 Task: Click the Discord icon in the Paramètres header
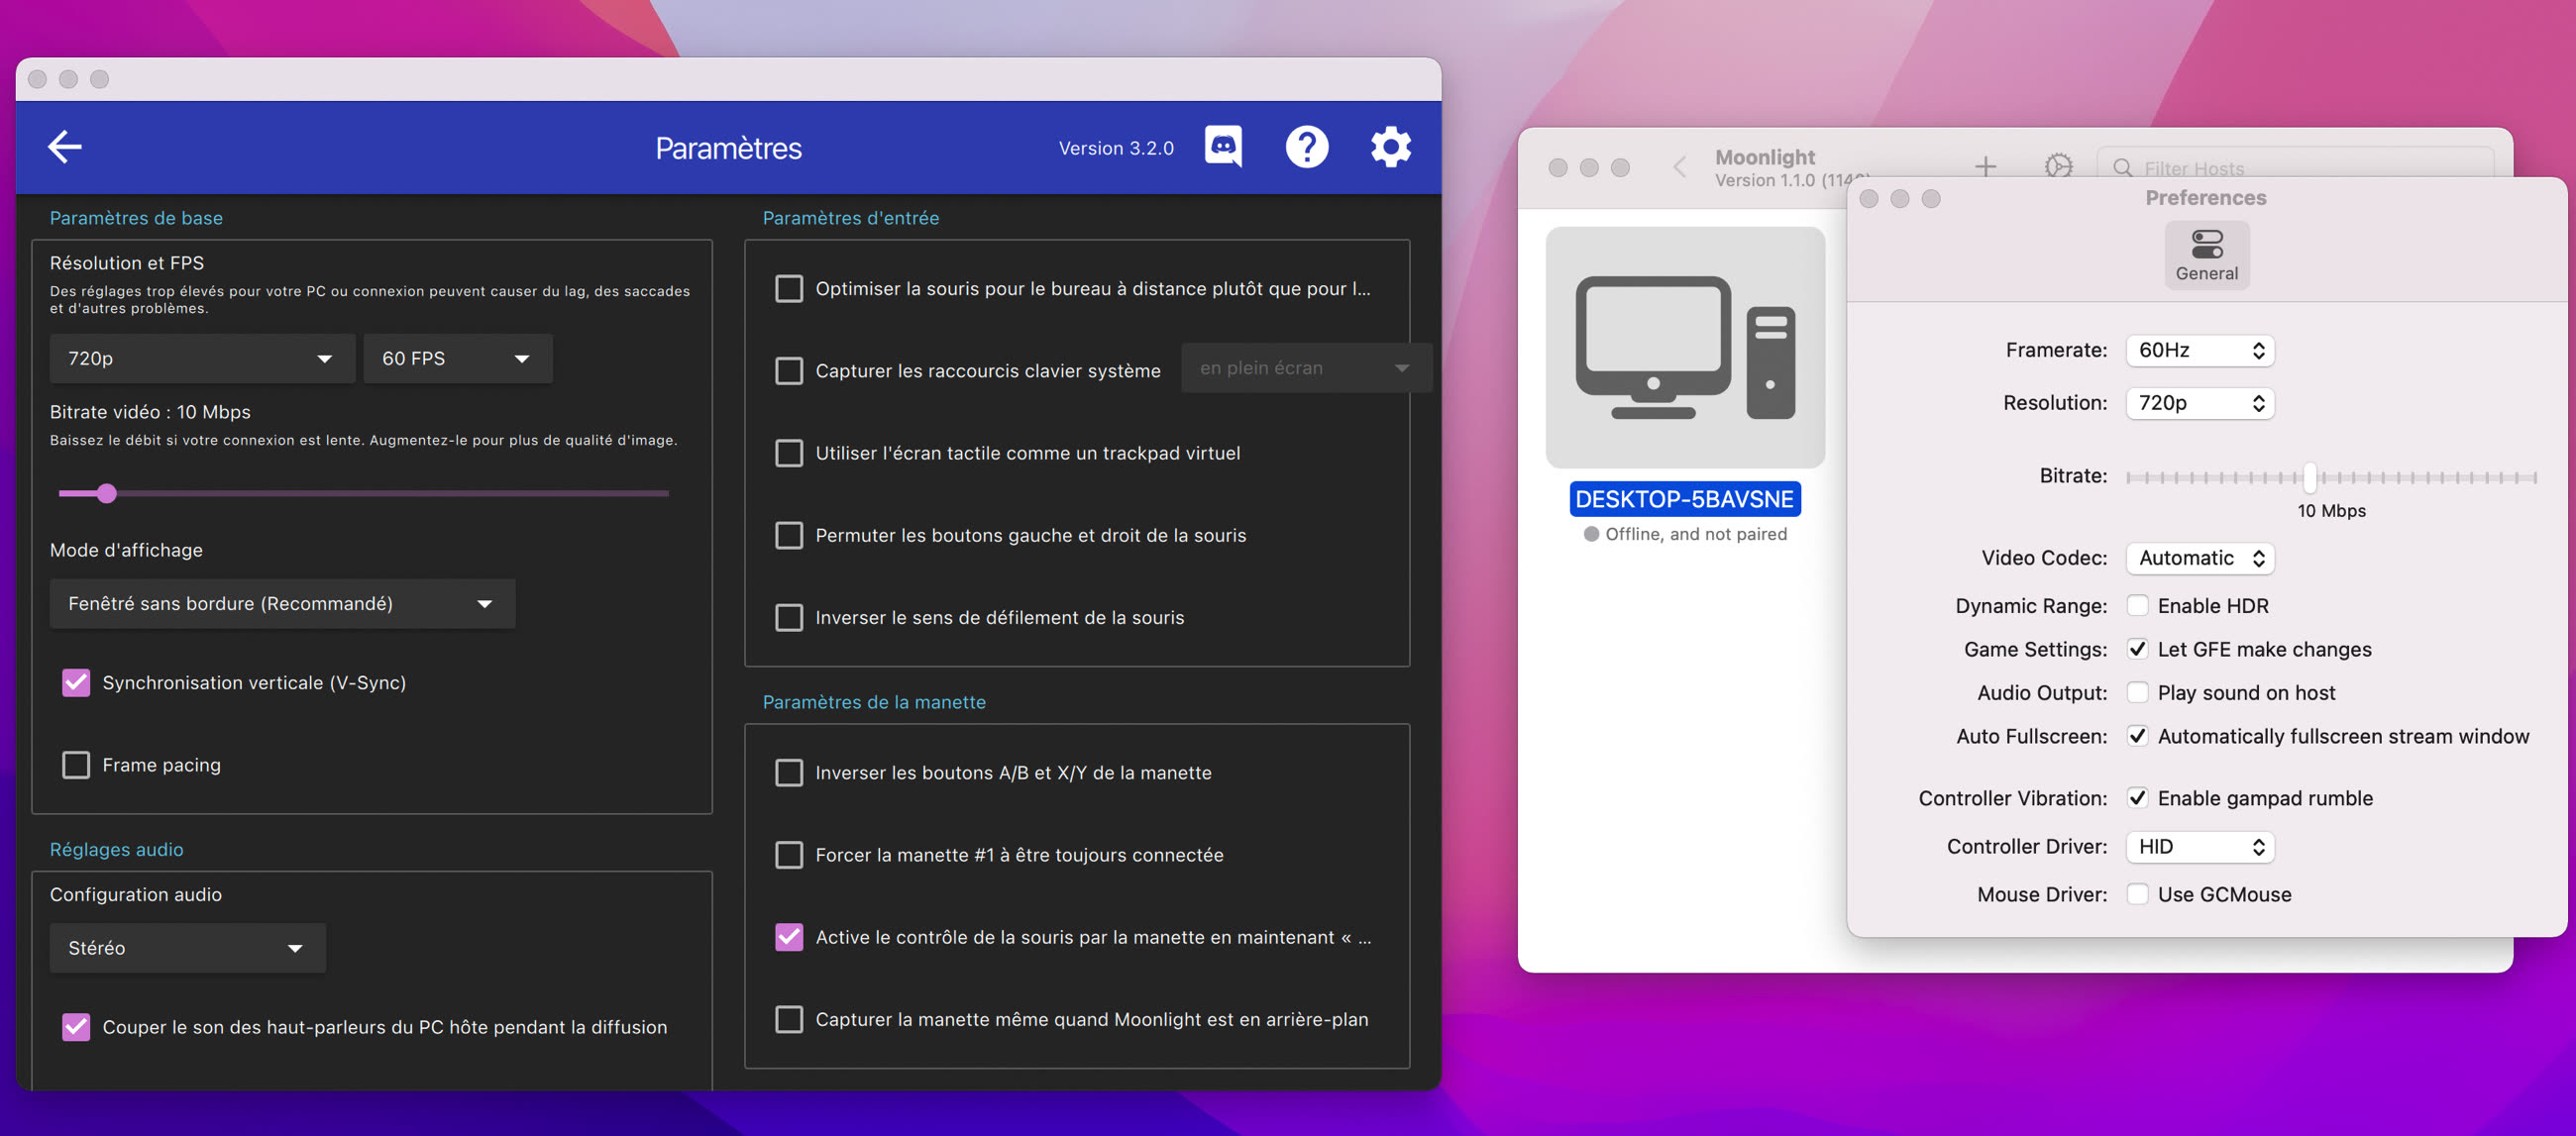1222,147
